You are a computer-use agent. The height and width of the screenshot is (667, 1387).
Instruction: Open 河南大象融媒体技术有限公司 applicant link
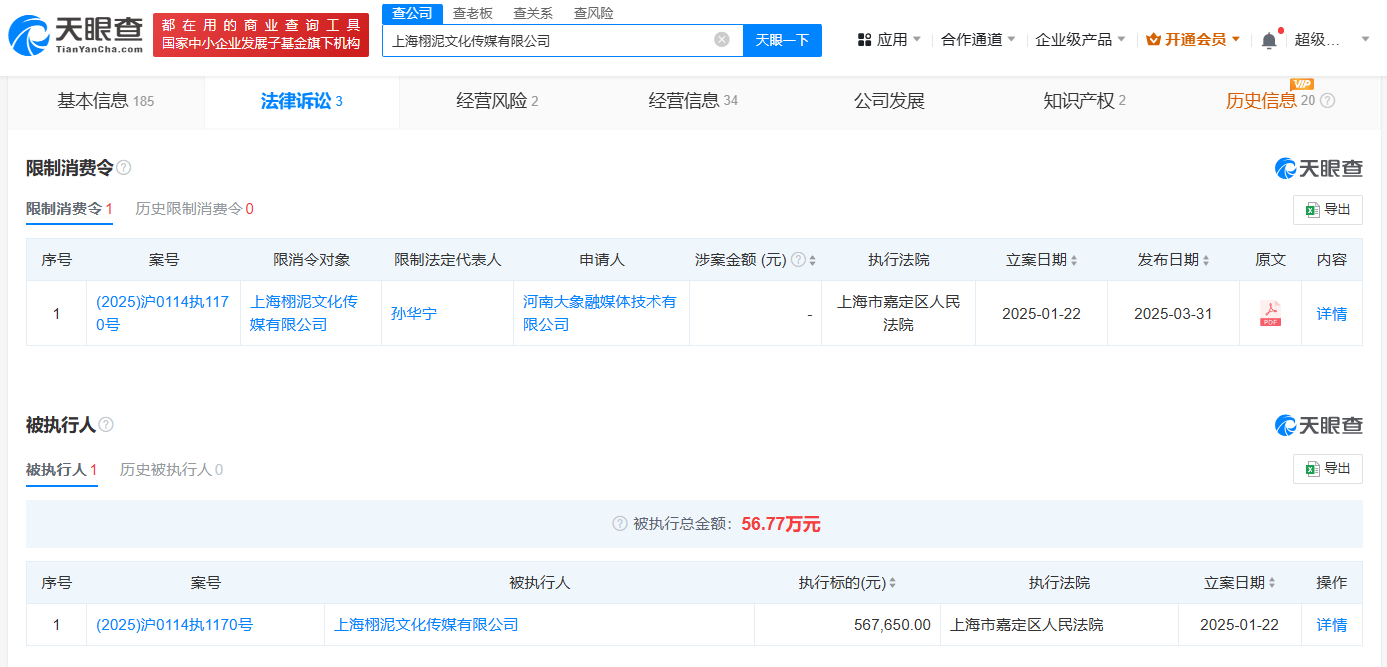click(600, 313)
